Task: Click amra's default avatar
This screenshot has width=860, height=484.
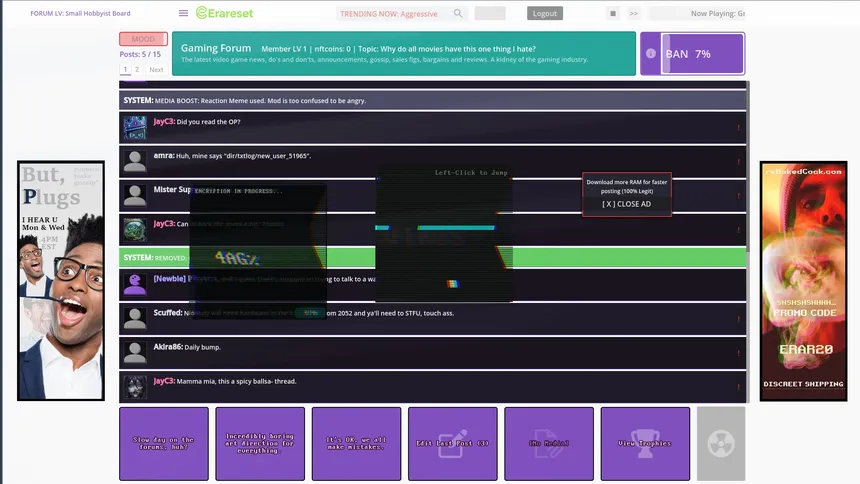Action: (135, 161)
